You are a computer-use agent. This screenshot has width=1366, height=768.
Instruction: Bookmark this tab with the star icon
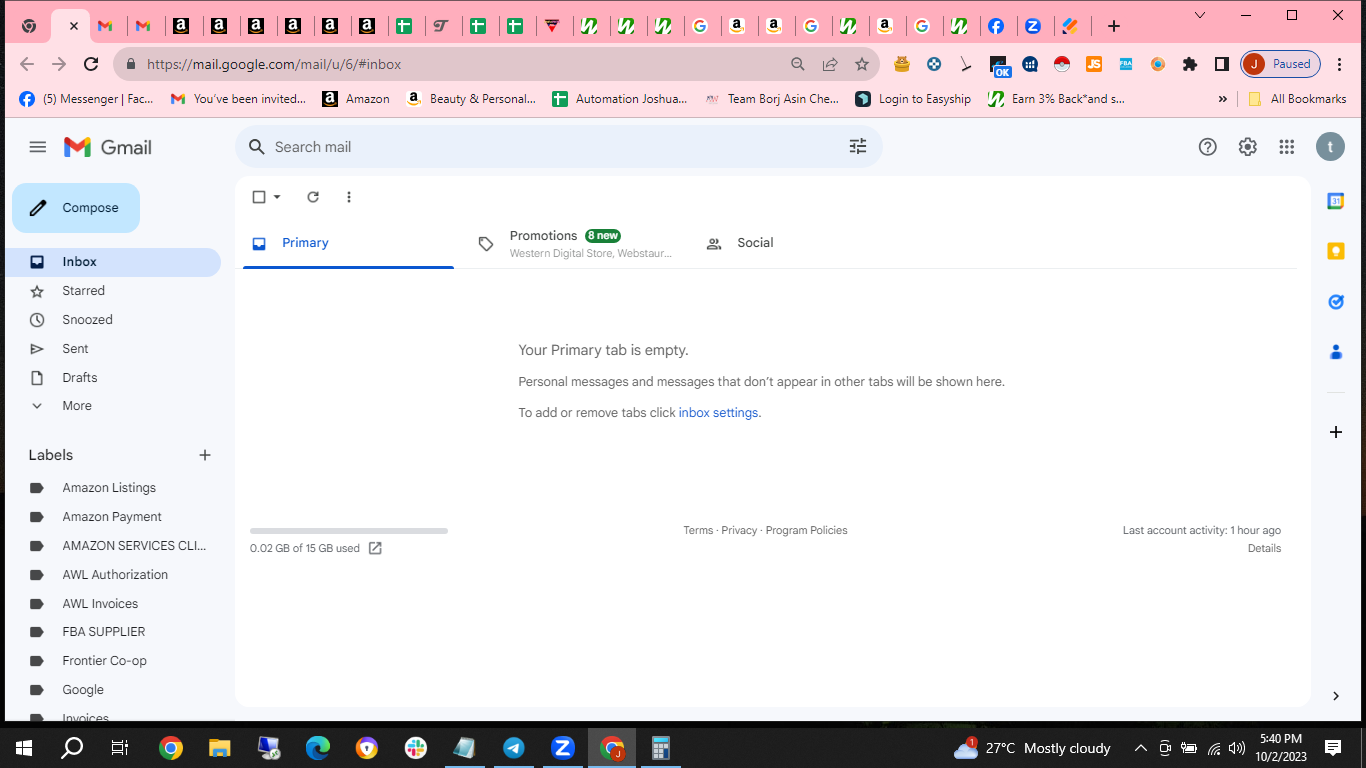(862, 64)
